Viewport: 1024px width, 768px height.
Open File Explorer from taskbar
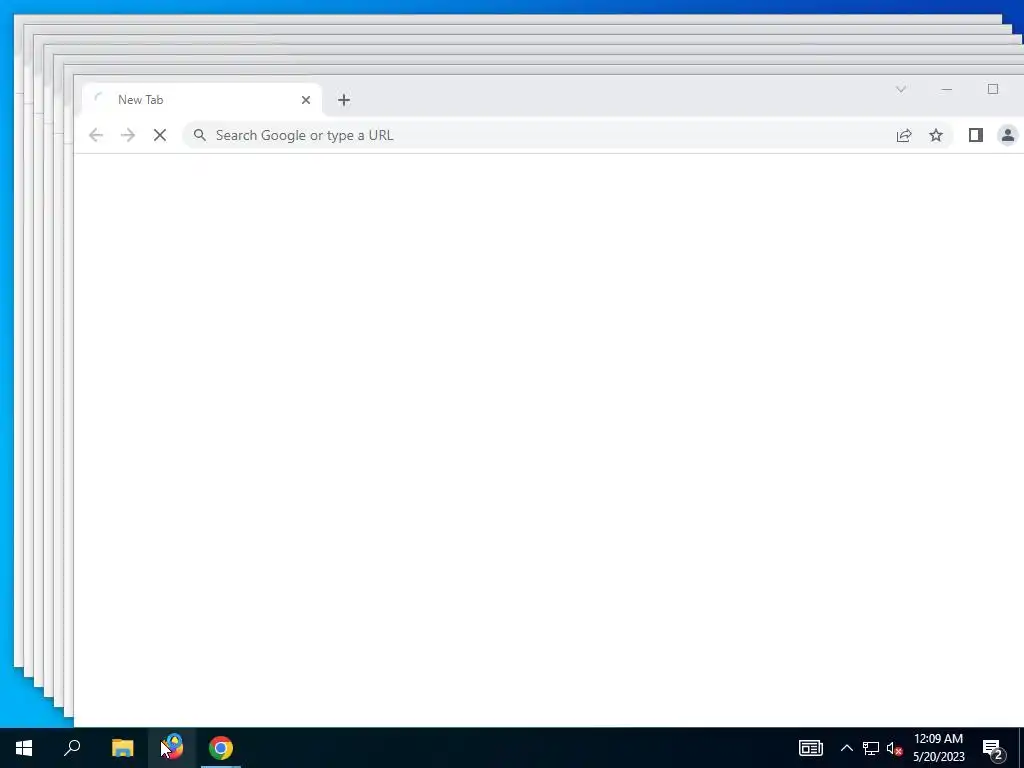coord(122,748)
